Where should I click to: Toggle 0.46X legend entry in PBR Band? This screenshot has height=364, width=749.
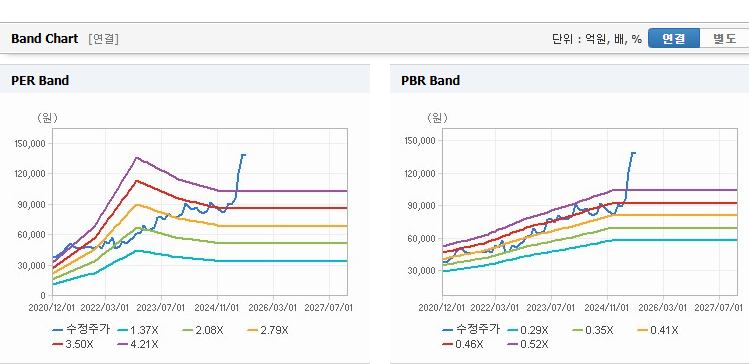click(x=462, y=344)
